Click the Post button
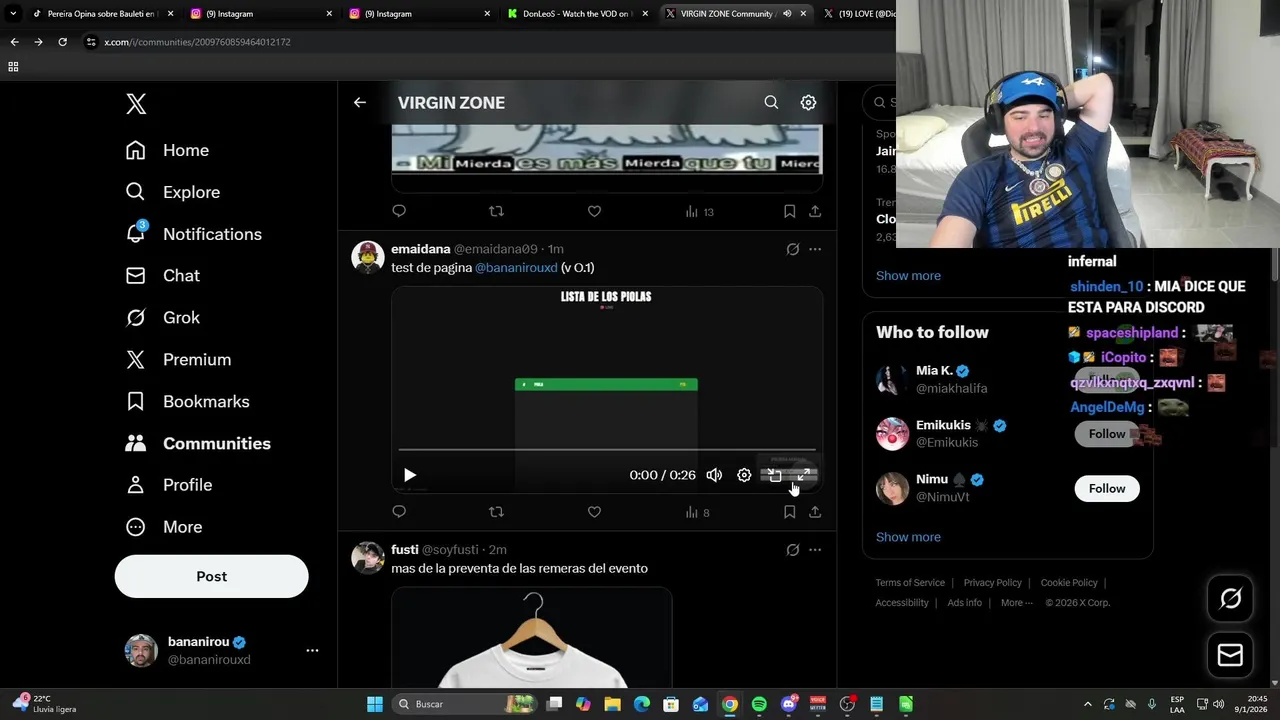This screenshot has width=1280, height=720. (211, 576)
